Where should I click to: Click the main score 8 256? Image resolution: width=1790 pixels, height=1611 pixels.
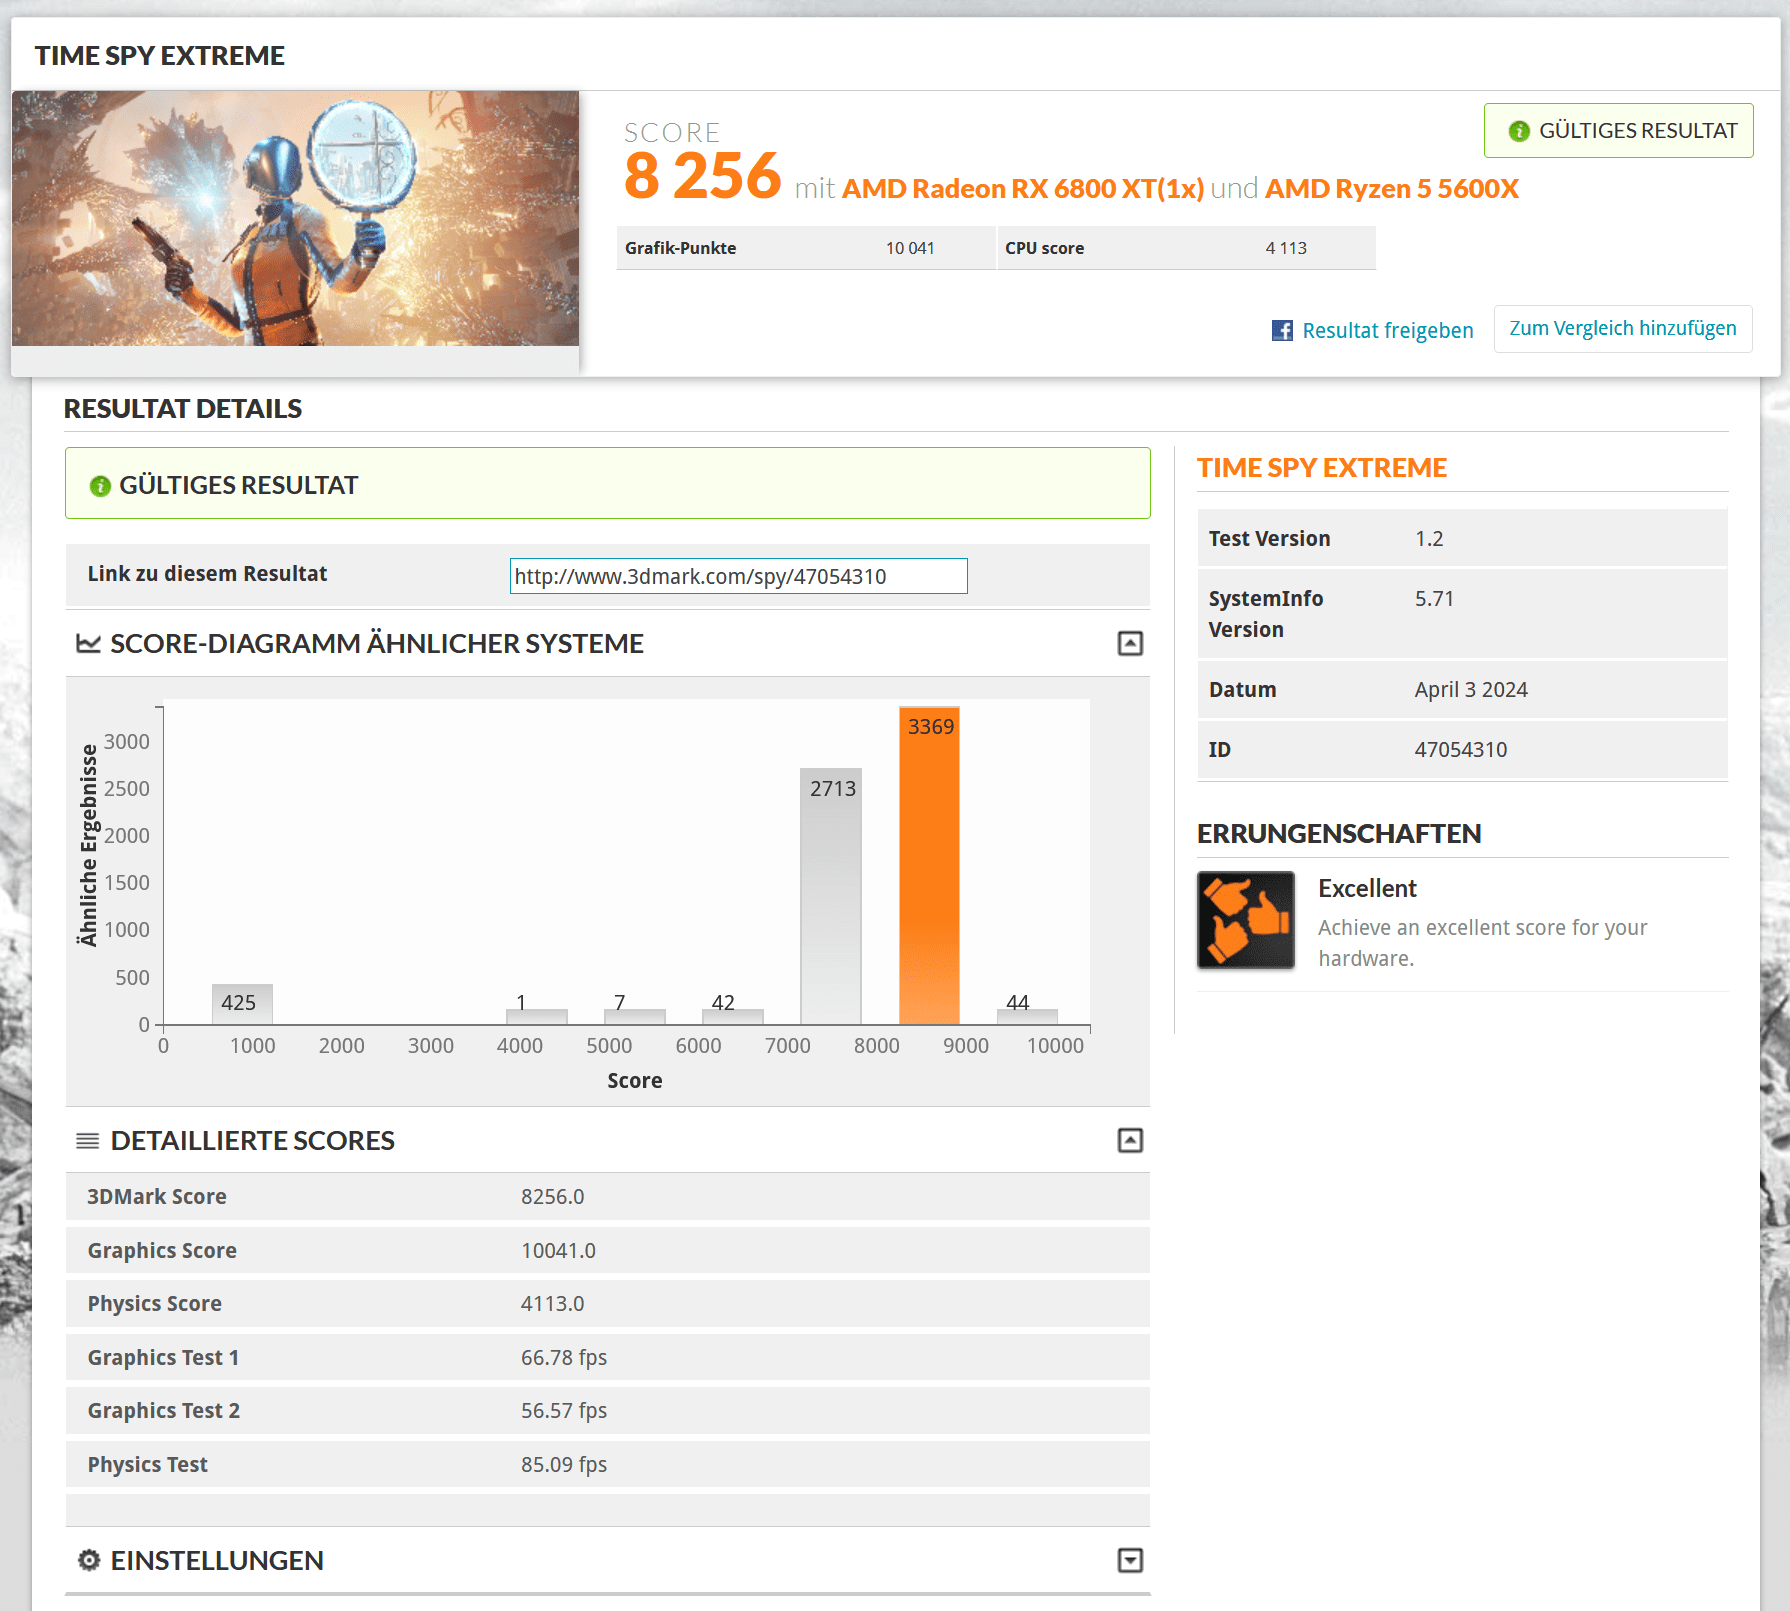click(702, 176)
